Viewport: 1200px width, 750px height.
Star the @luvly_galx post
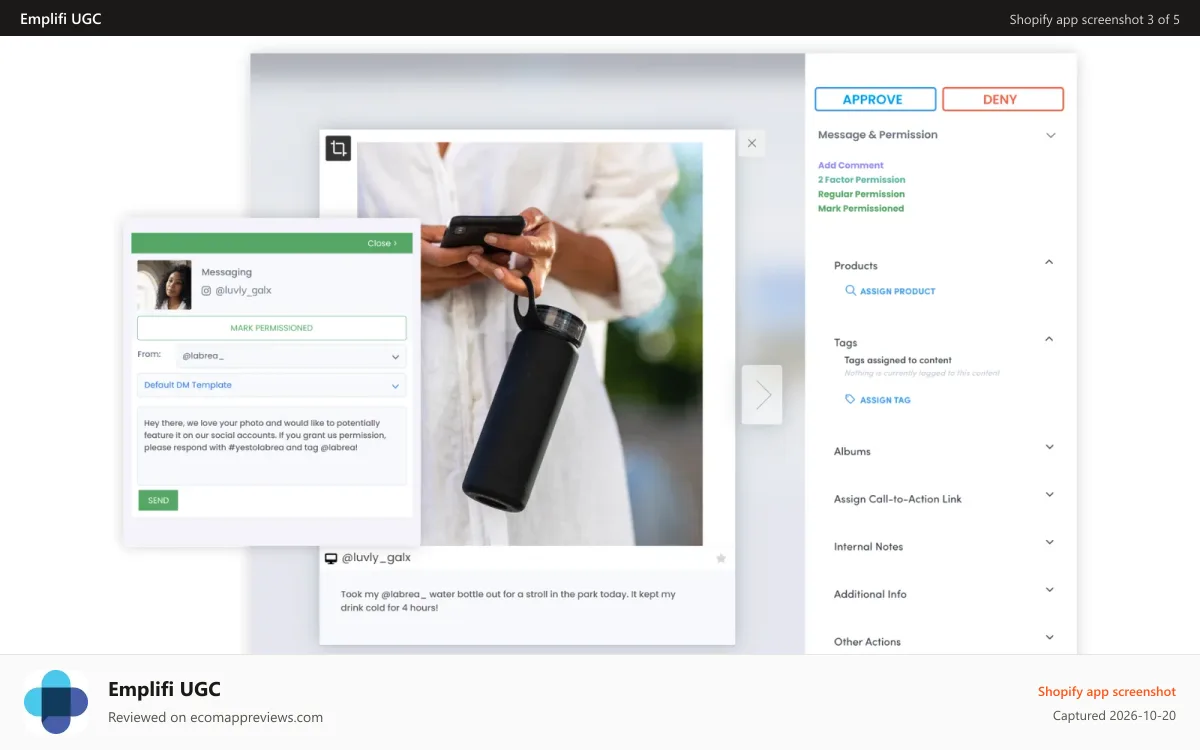721,559
